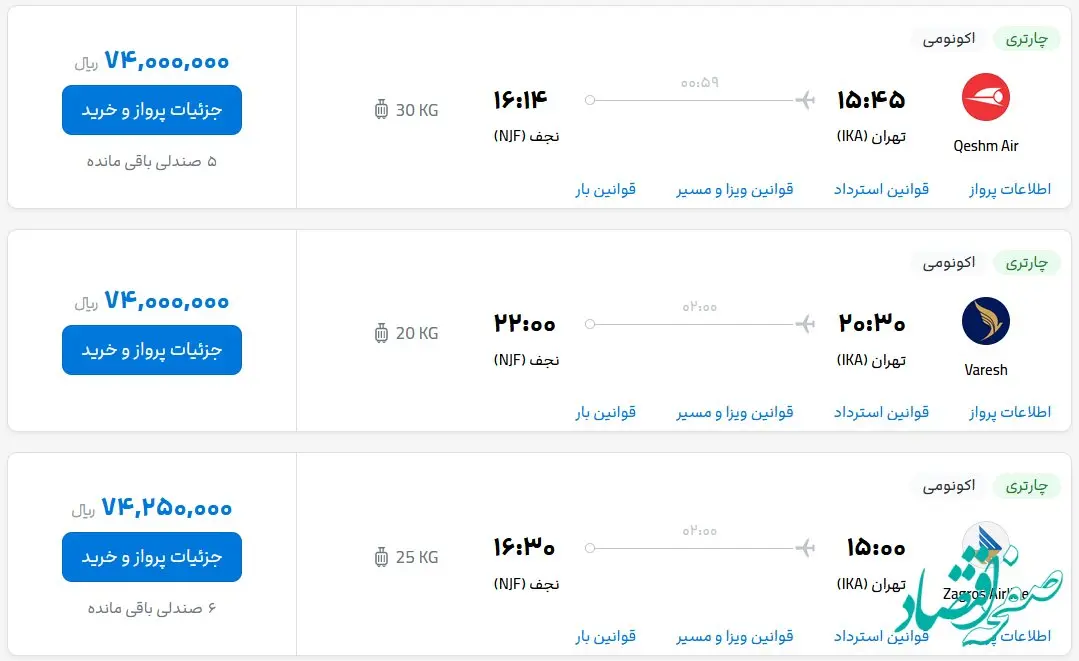Toggle the چارتری badge on the Varesh flight
1079x661 pixels.
pyautogui.click(x=1025, y=263)
